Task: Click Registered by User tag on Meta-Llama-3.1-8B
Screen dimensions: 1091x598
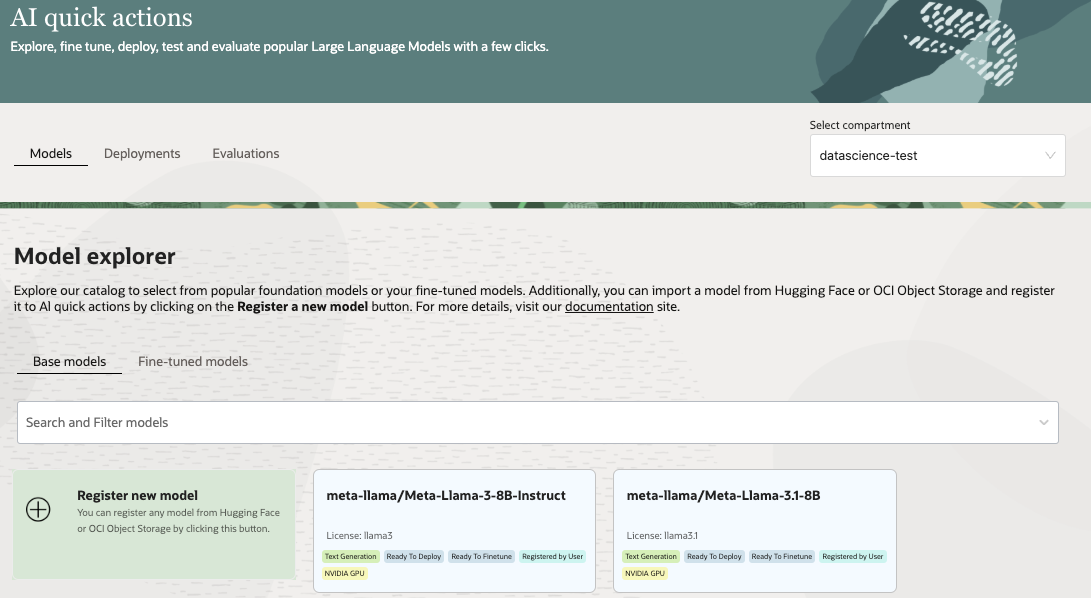Action: (852, 556)
